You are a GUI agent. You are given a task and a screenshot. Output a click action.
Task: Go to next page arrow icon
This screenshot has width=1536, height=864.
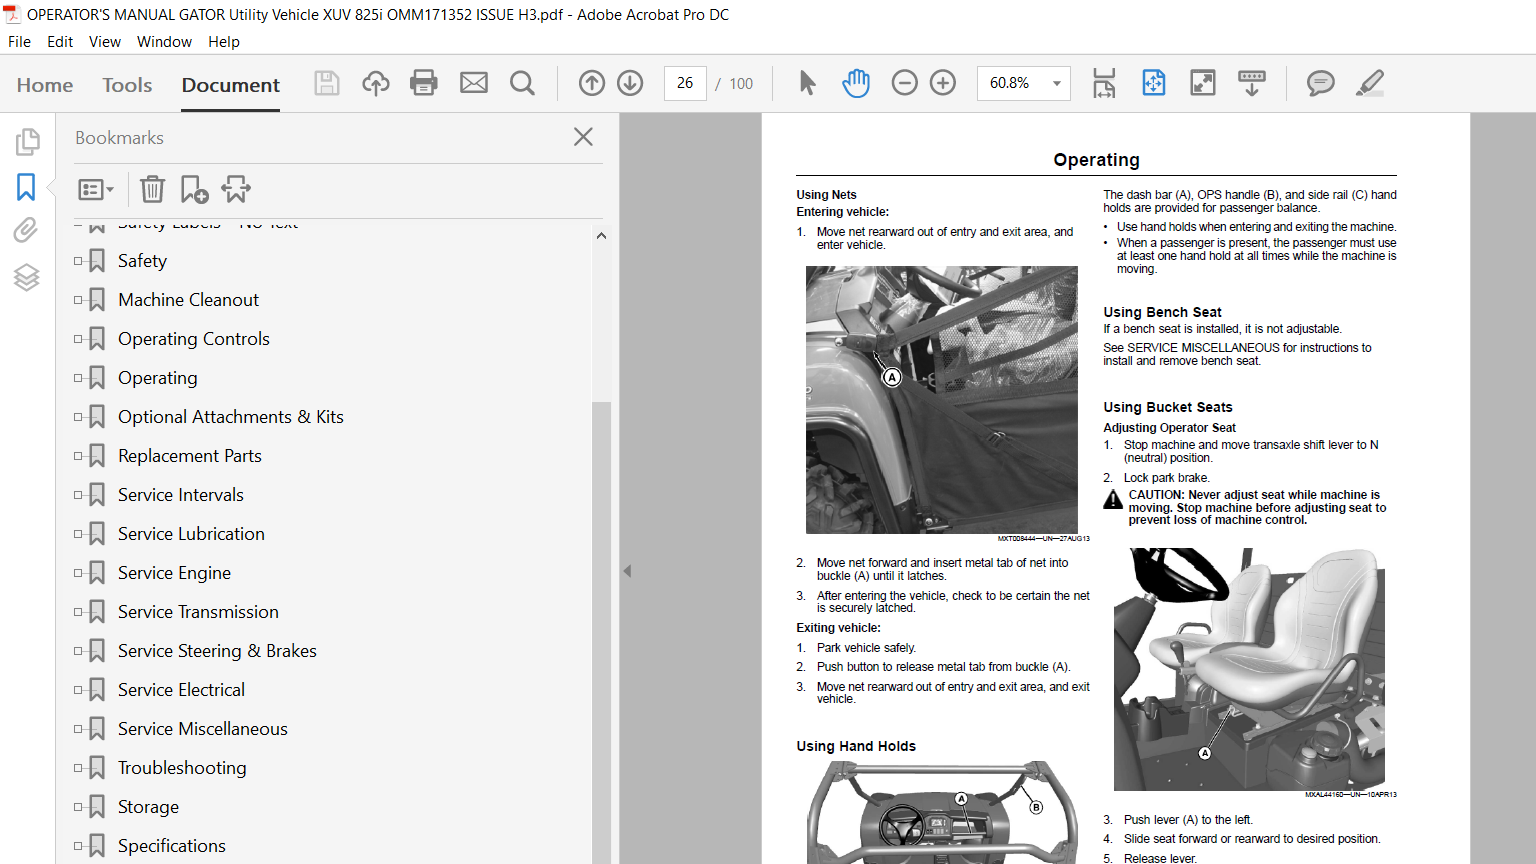point(630,83)
